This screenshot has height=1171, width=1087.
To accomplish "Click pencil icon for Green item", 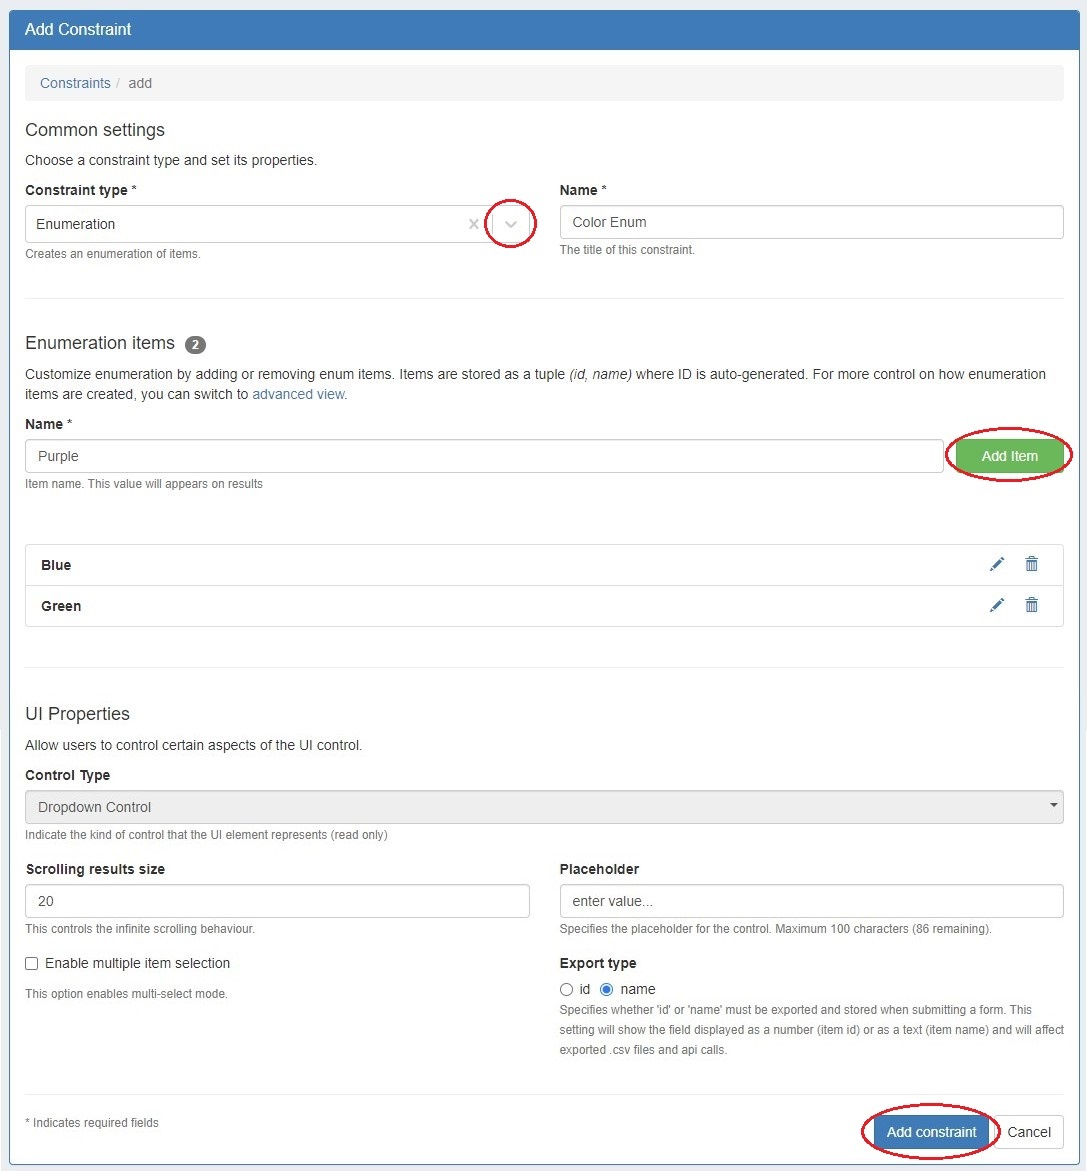I will [996, 606].
